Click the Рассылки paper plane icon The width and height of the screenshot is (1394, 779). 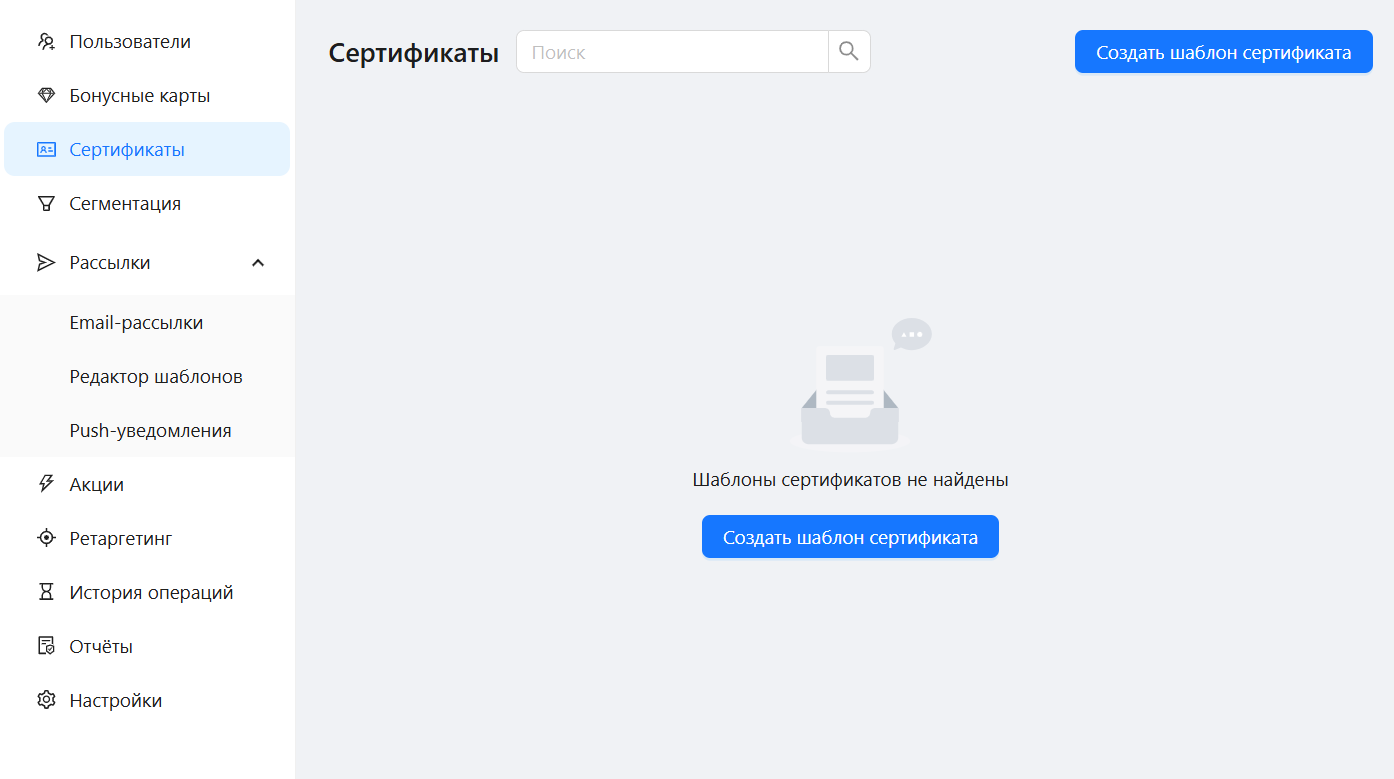pyautogui.click(x=46, y=263)
